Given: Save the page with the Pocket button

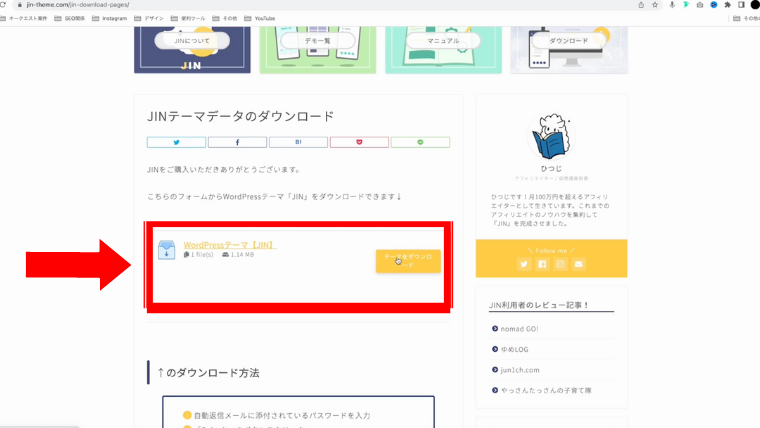Looking at the screenshot, I should click(359, 142).
